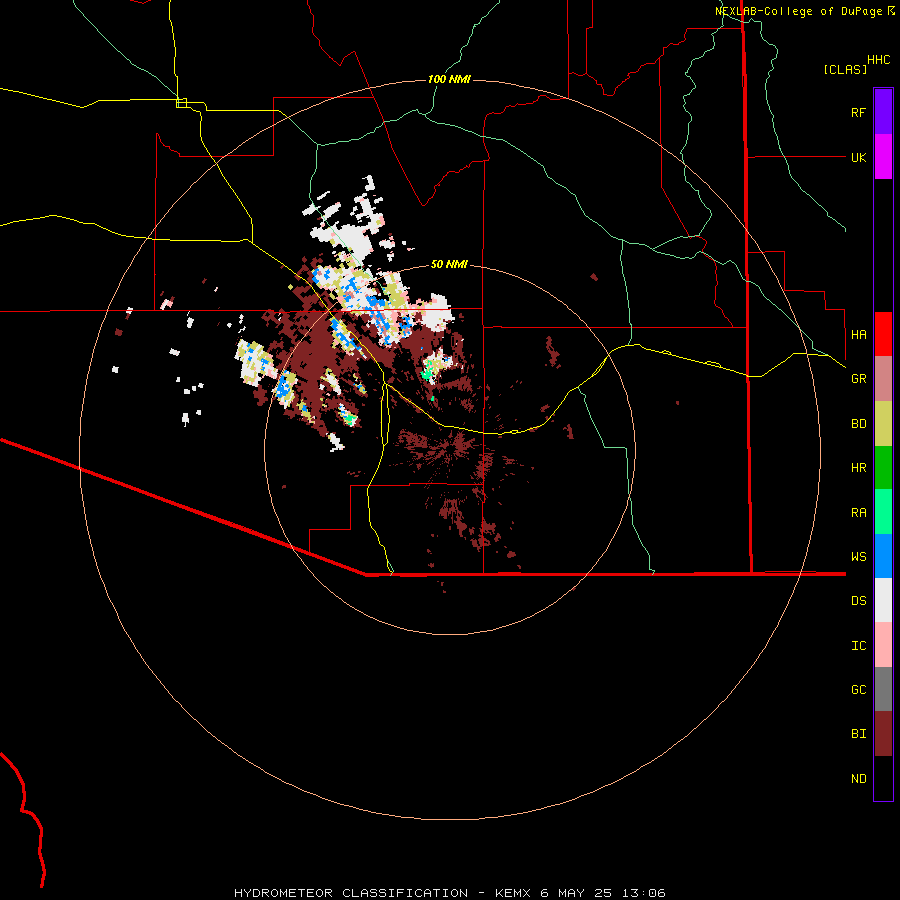Click the 50 NMI range ring label
The width and height of the screenshot is (900, 900).
[449, 264]
